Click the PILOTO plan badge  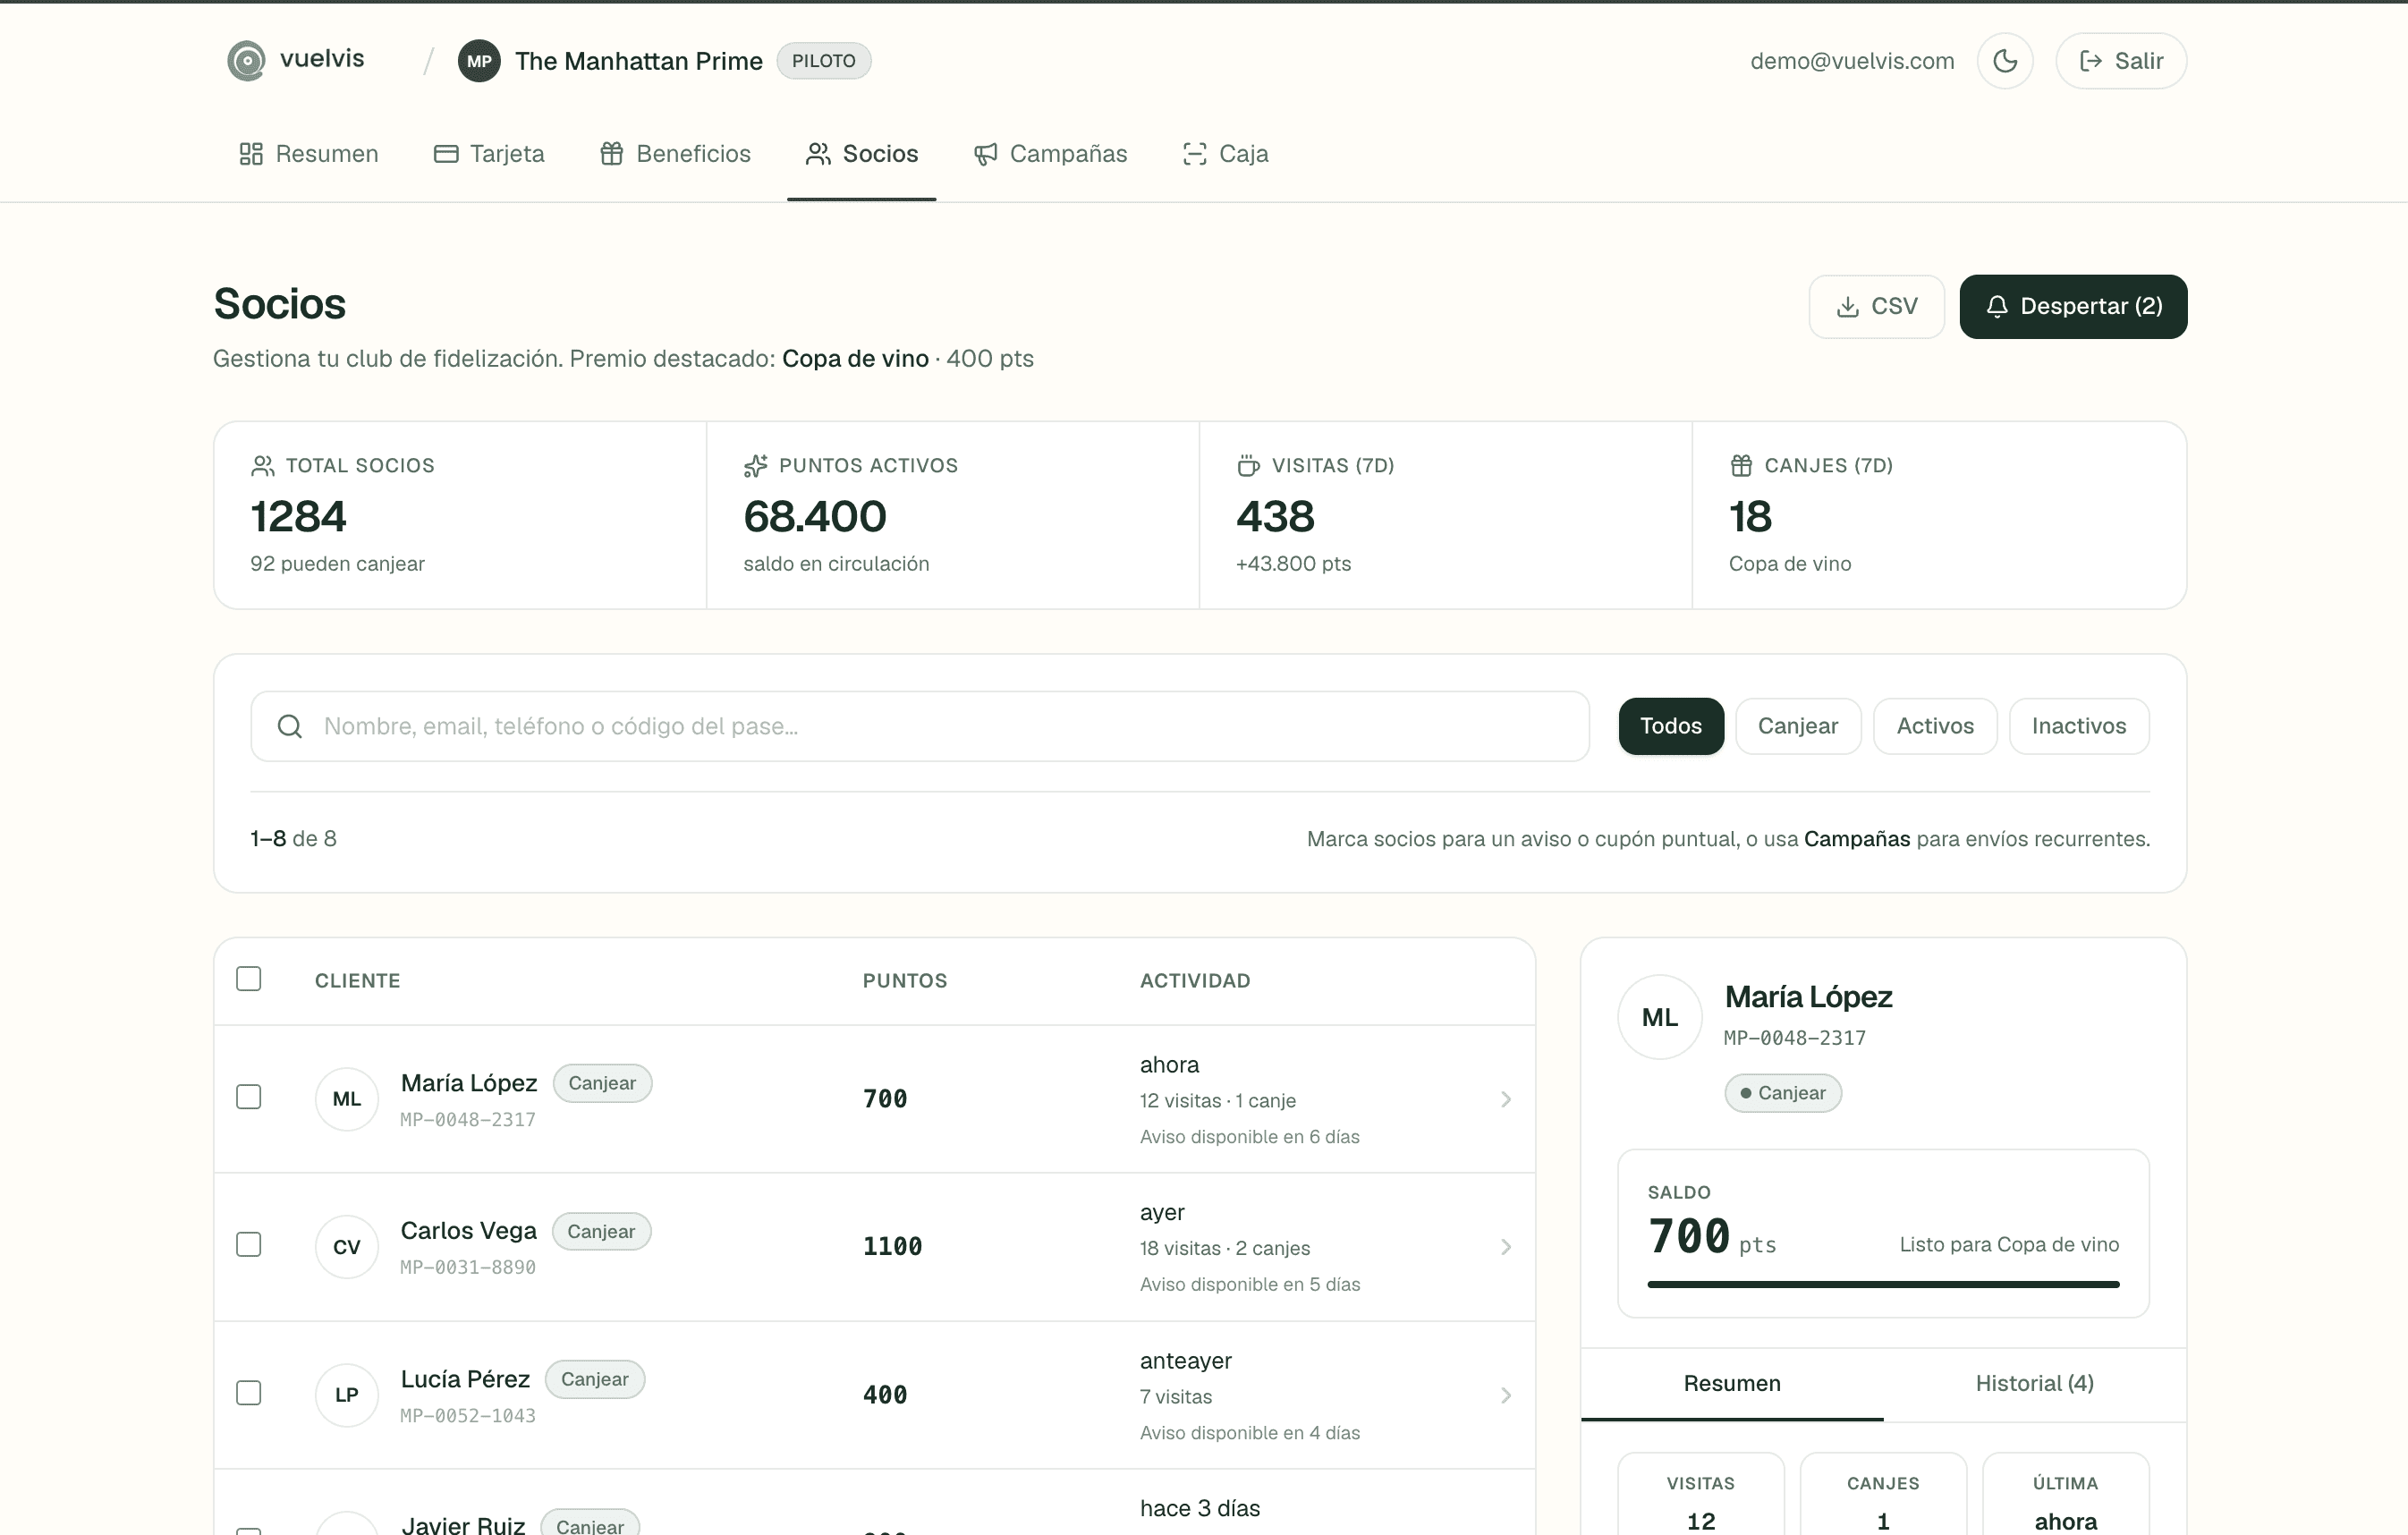pyautogui.click(x=824, y=61)
